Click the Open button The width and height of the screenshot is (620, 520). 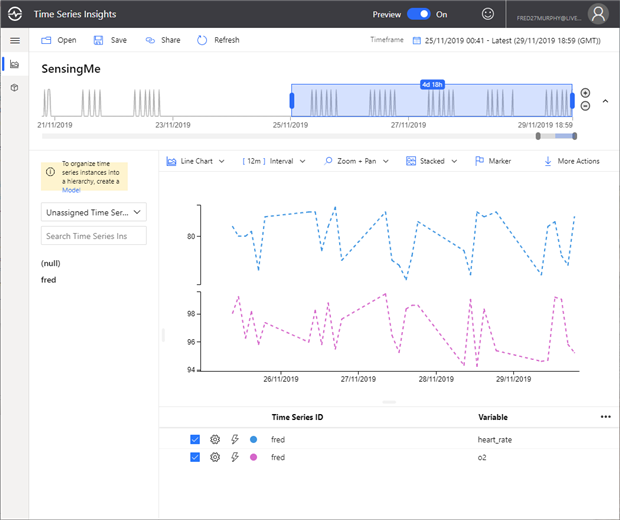pyautogui.click(x=59, y=40)
